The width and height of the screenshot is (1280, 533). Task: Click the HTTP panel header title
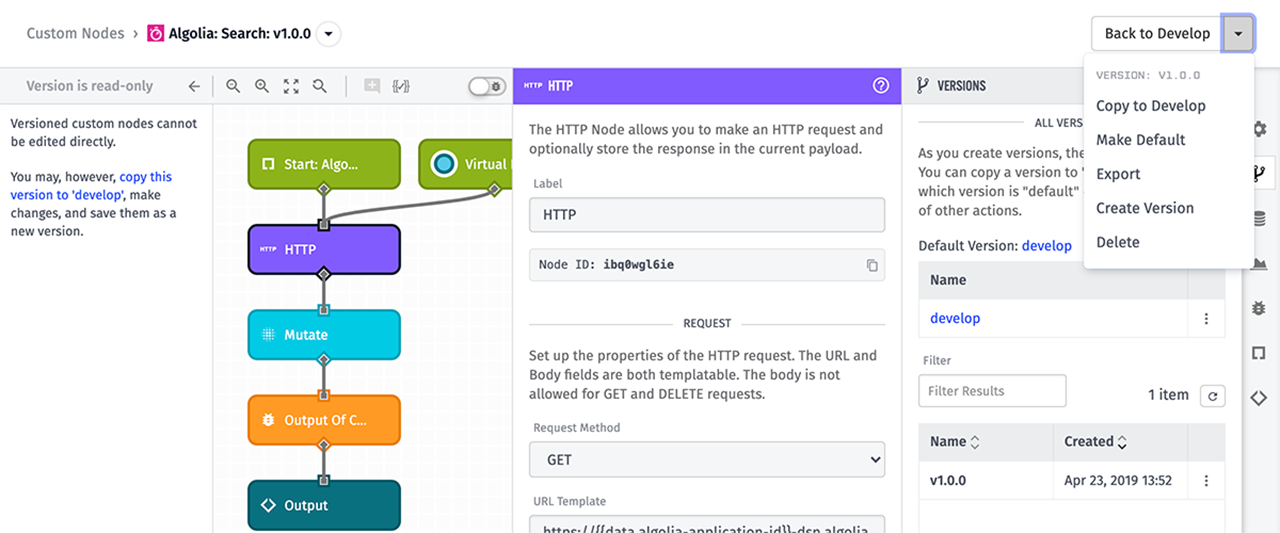(560, 86)
